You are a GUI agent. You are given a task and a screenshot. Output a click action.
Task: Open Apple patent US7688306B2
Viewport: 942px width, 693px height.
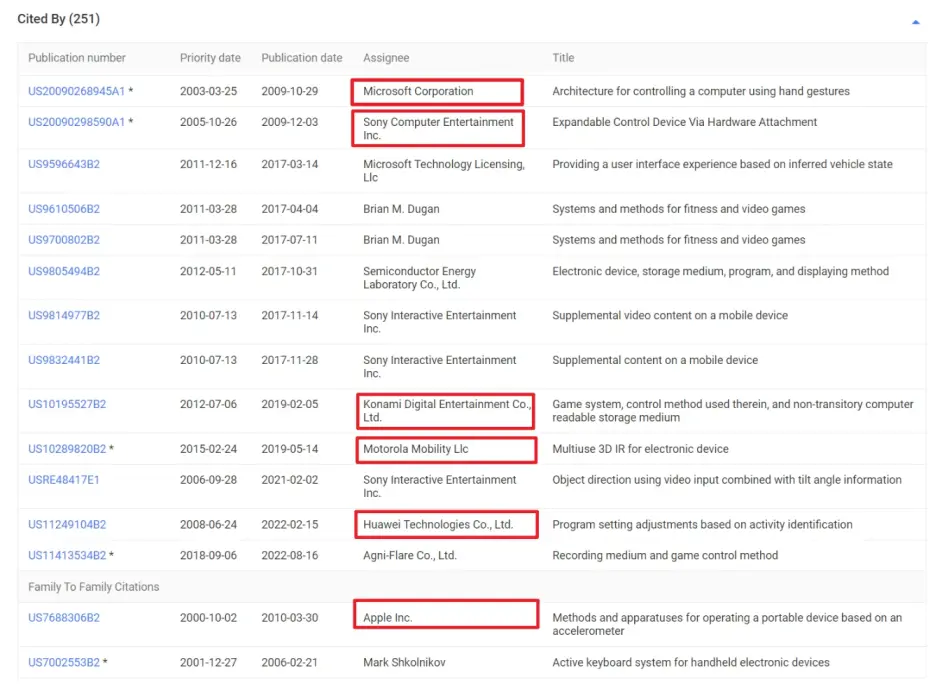click(64, 618)
